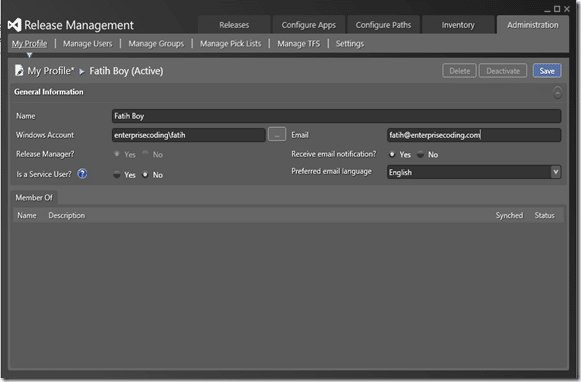Open the Configure Apps tab

point(309,25)
